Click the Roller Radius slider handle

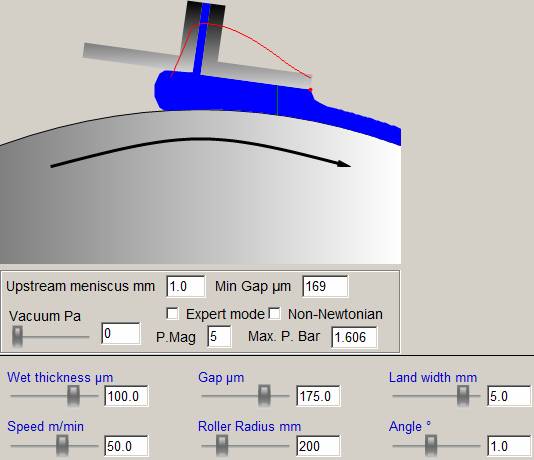[x=222, y=445]
